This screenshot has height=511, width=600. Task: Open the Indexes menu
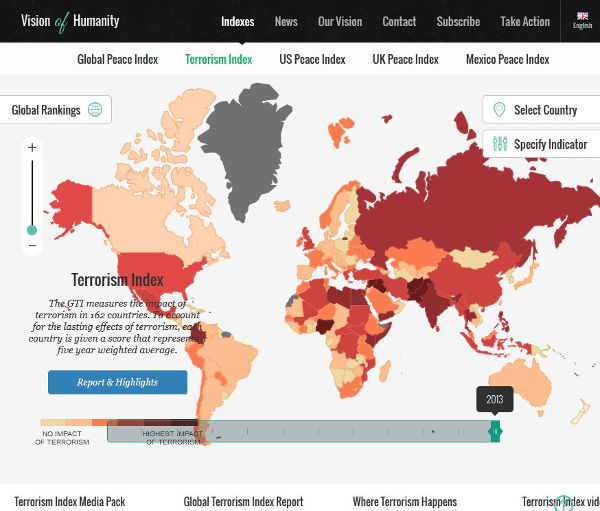(237, 21)
